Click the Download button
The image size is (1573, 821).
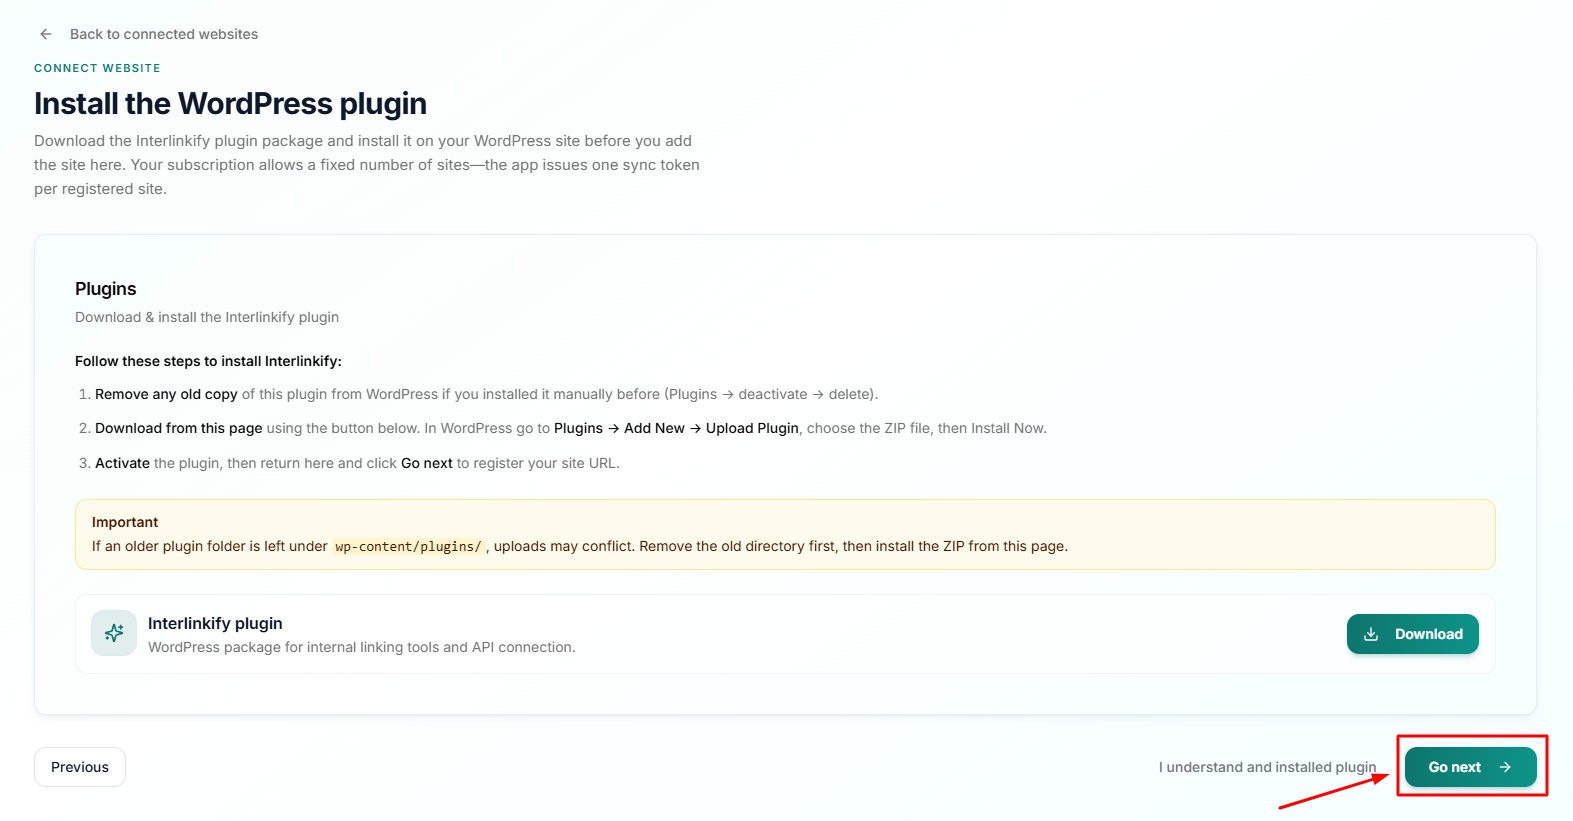pyautogui.click(x=1412, y=634)
